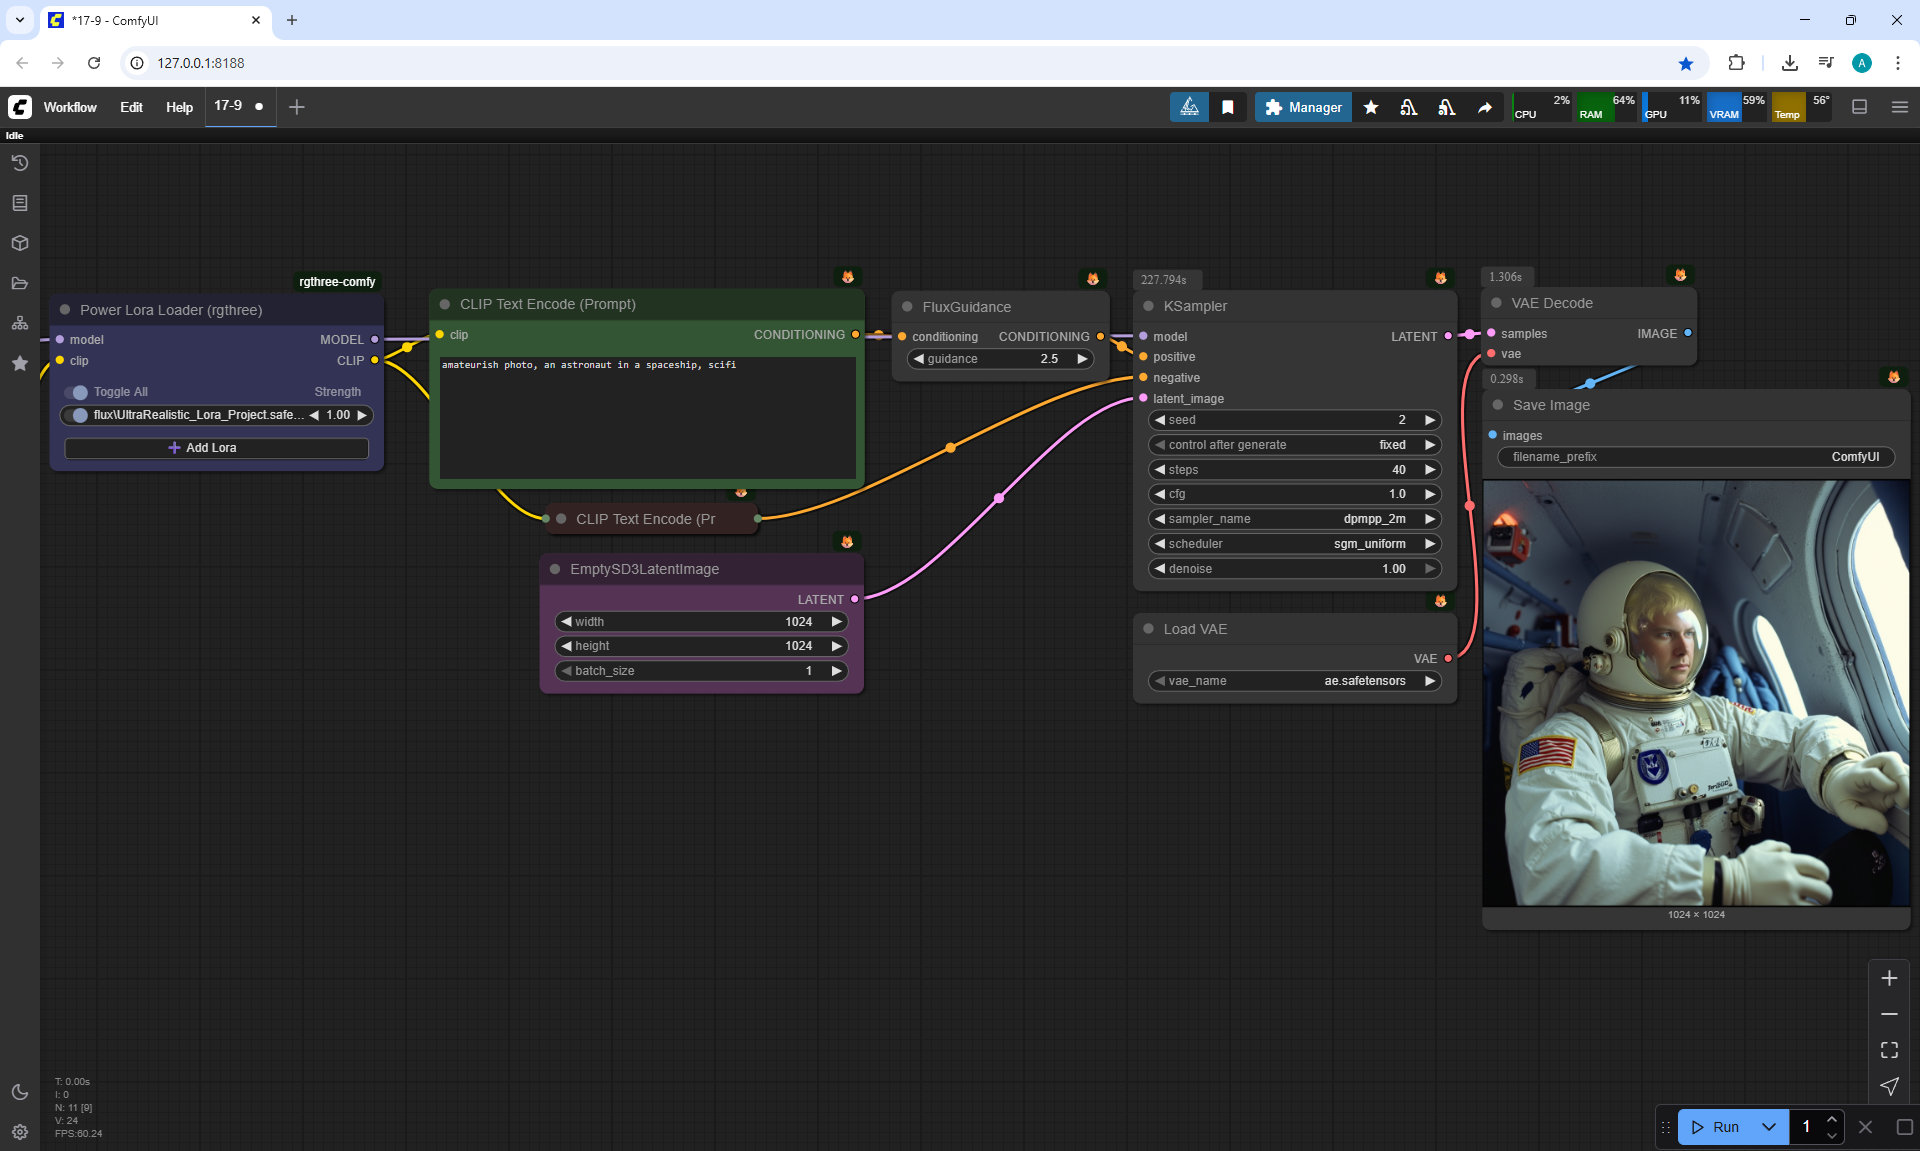Expand Run button options chevron
The width and height of the screenshot is (1920, 1151).
1768,1127
